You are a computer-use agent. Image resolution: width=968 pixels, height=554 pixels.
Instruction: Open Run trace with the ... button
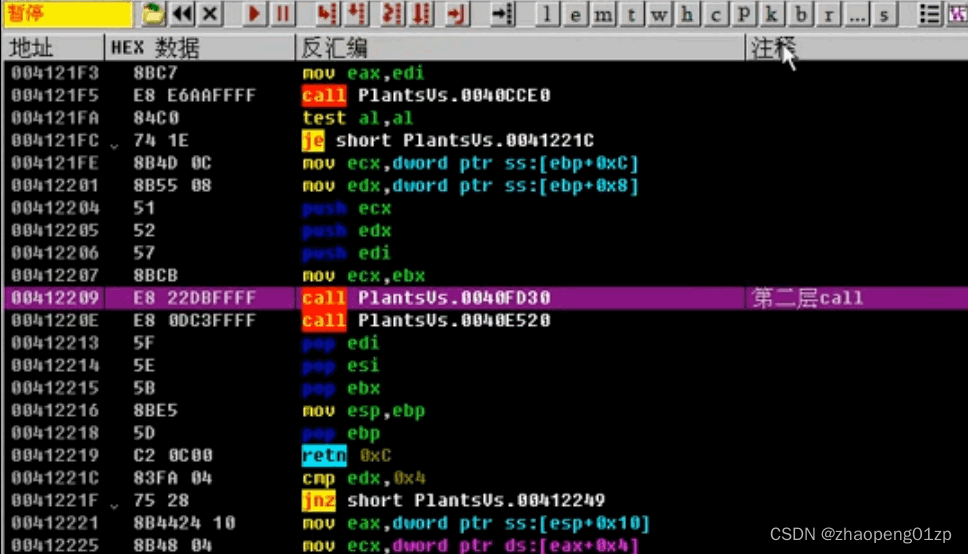coord(857,14)
